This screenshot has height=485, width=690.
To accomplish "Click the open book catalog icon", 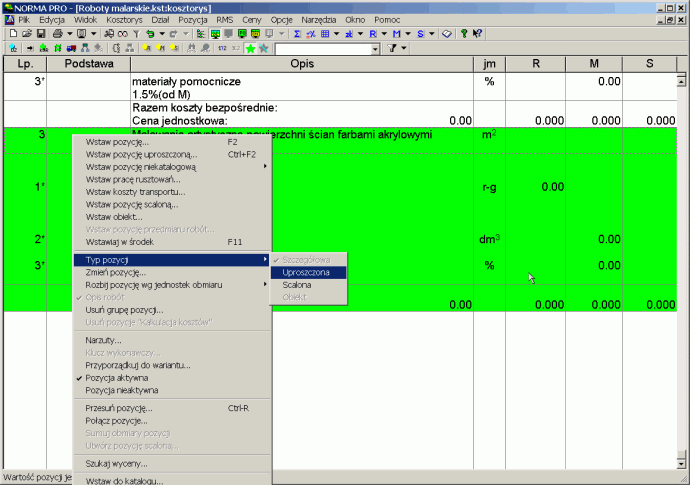I will (447, 34).
